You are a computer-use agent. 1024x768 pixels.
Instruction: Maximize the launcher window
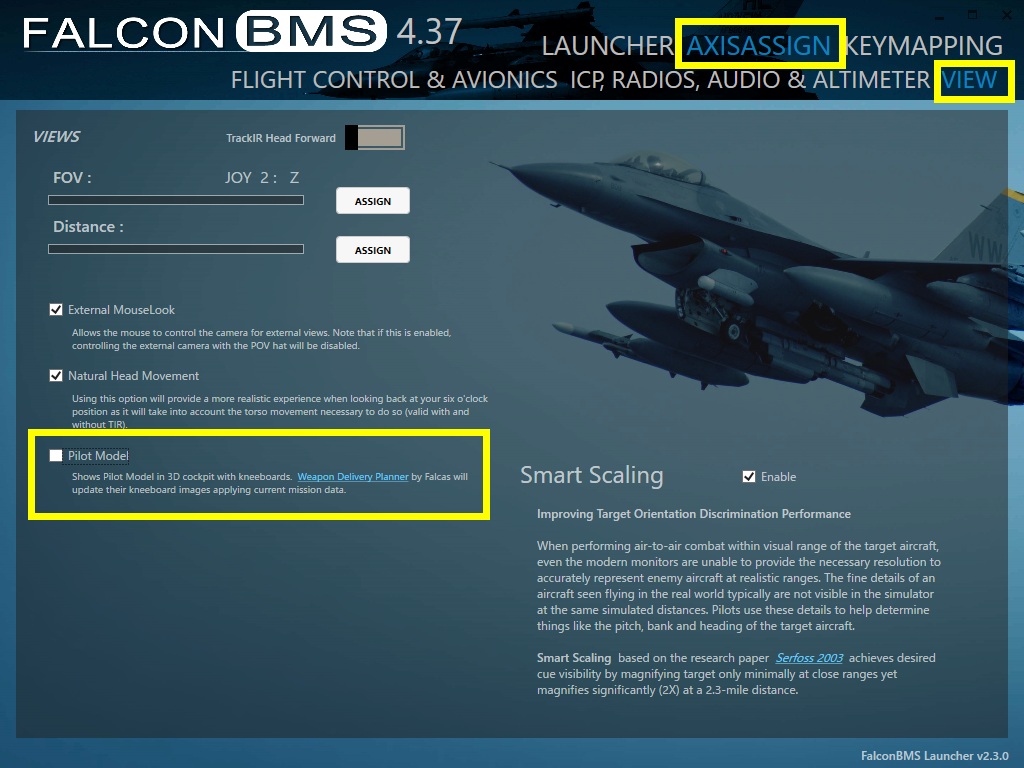[971, 14]
